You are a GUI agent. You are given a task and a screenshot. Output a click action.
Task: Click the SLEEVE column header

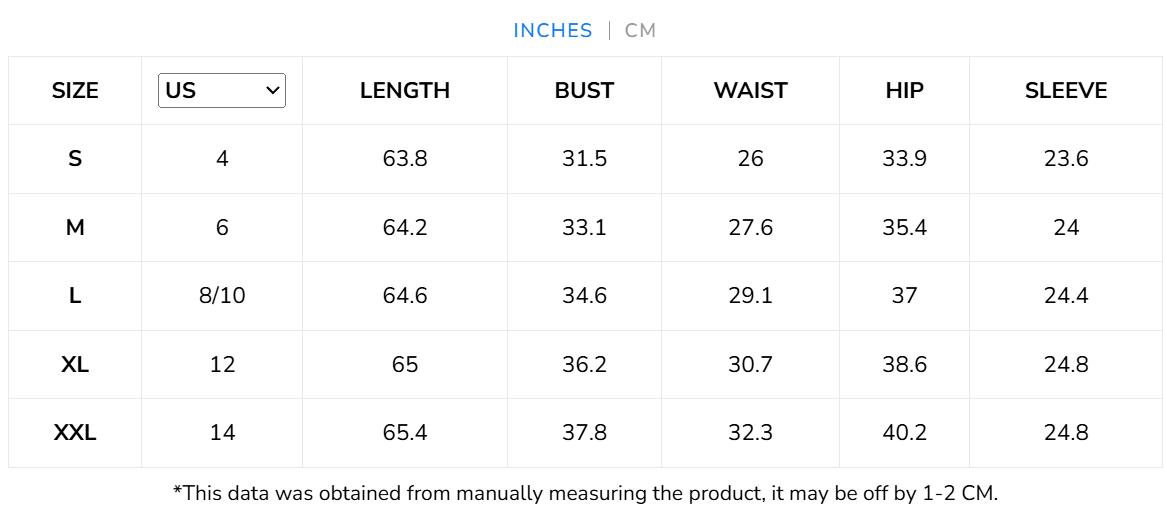(1066, 91)
